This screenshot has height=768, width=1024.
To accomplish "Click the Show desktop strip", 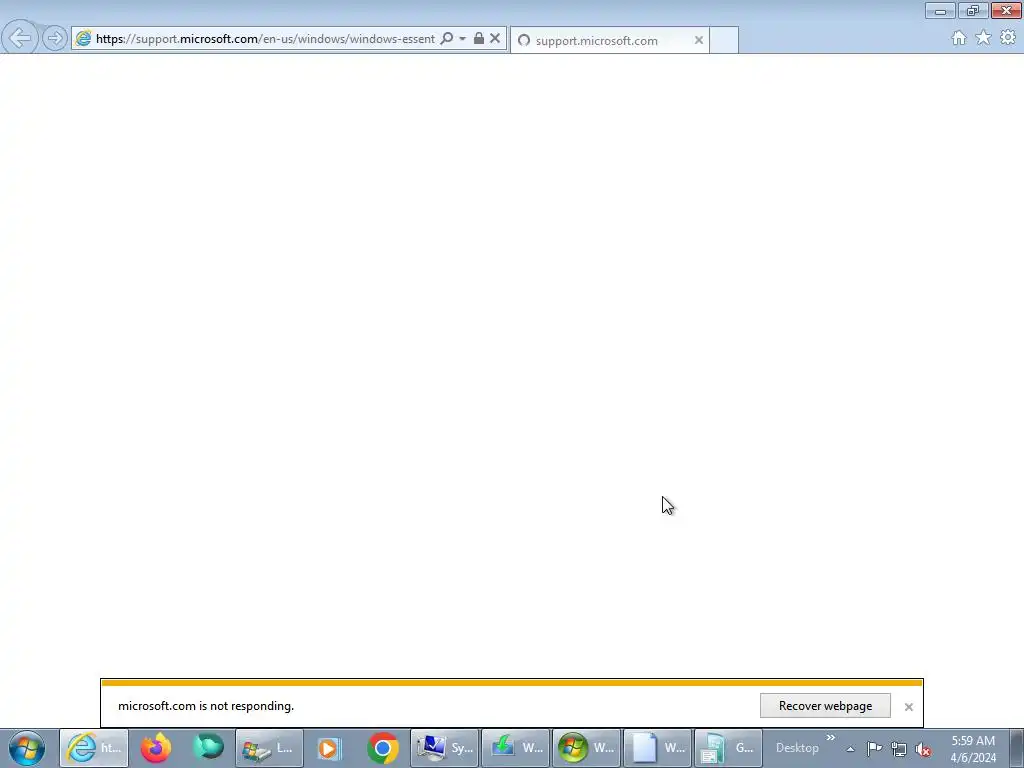I will pos(1017,748).
